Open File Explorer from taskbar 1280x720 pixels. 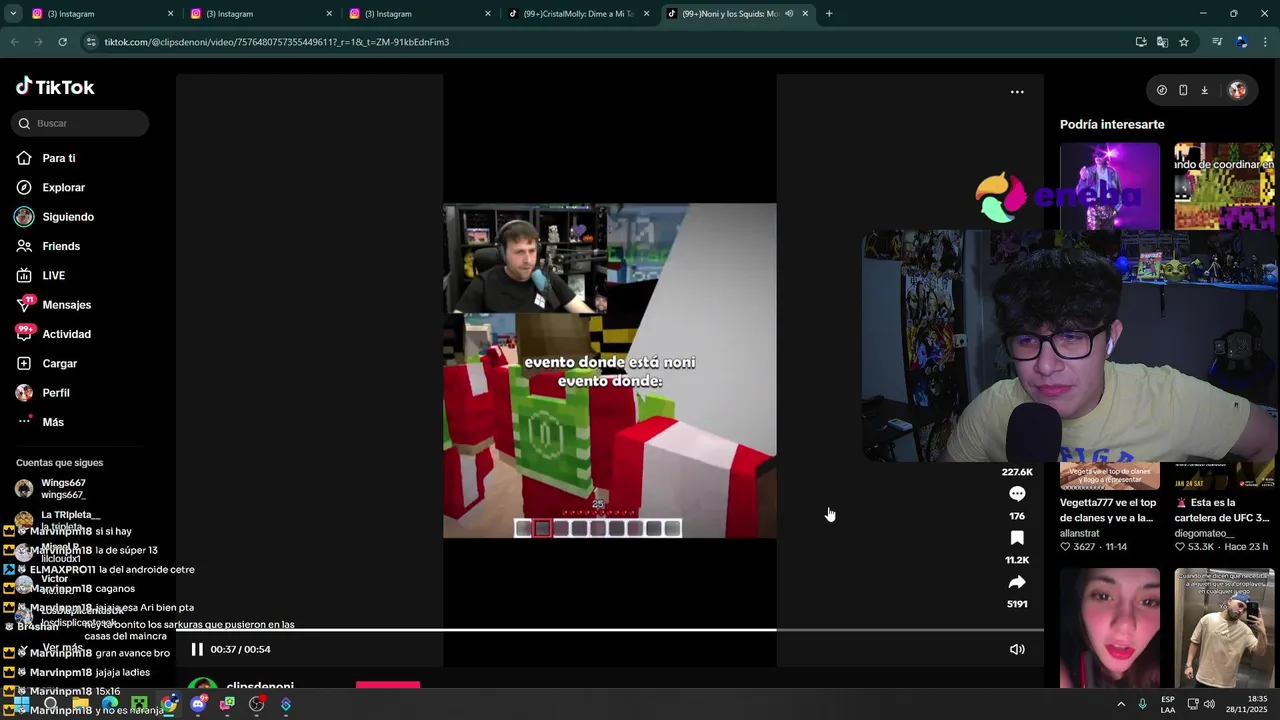[81, 704]
